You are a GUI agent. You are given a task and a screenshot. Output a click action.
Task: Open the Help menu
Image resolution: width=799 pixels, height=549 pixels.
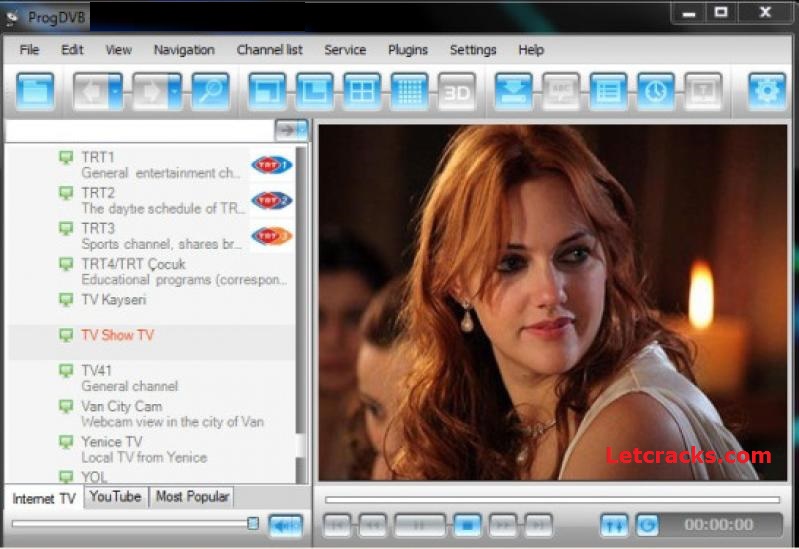(531, 50)
